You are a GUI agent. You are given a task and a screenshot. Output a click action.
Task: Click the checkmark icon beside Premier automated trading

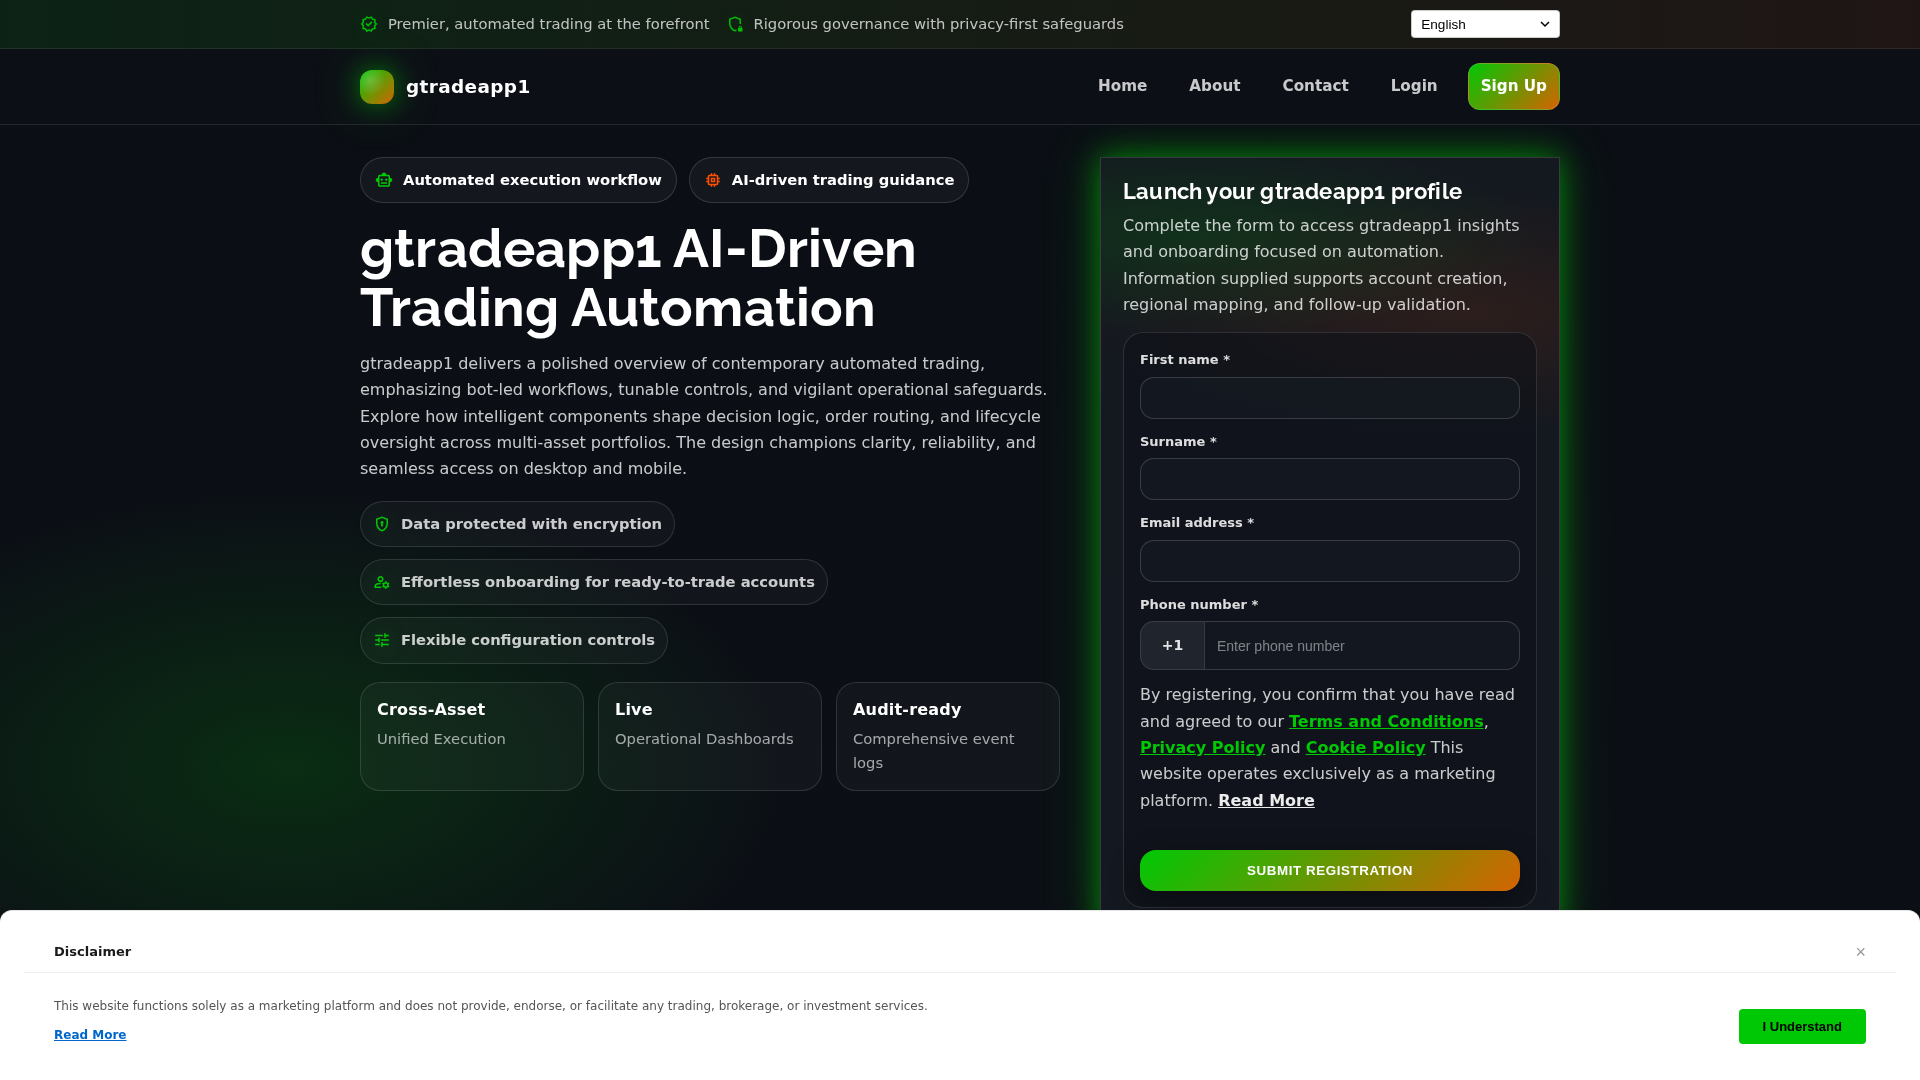click(369, 24)
